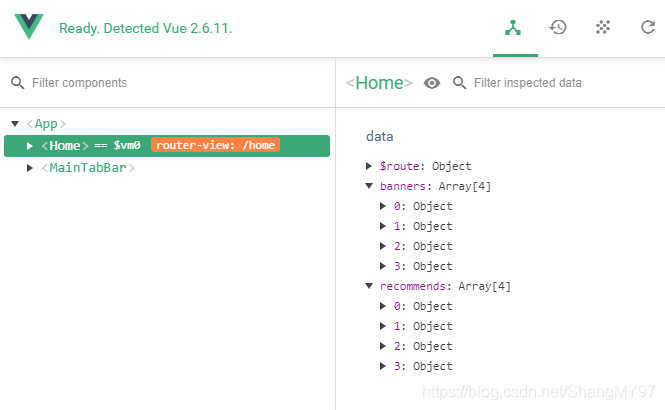Click the recommends key text
Screen dimensions: 665x410
click(413, 286)
